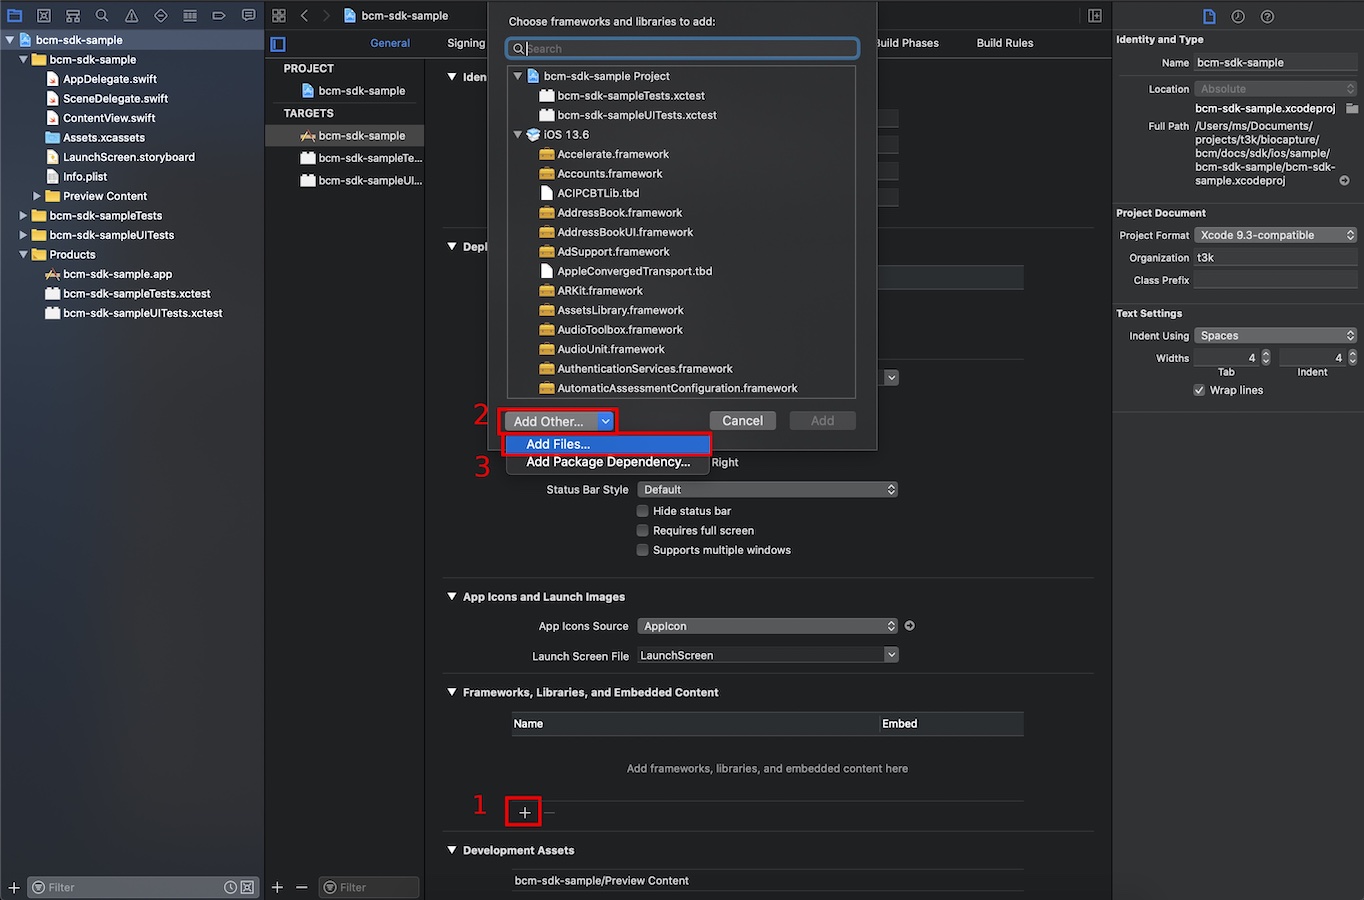Open the Debug navigator icon
The width and height of the screenshot is (1364, 900).
point(190,16)
